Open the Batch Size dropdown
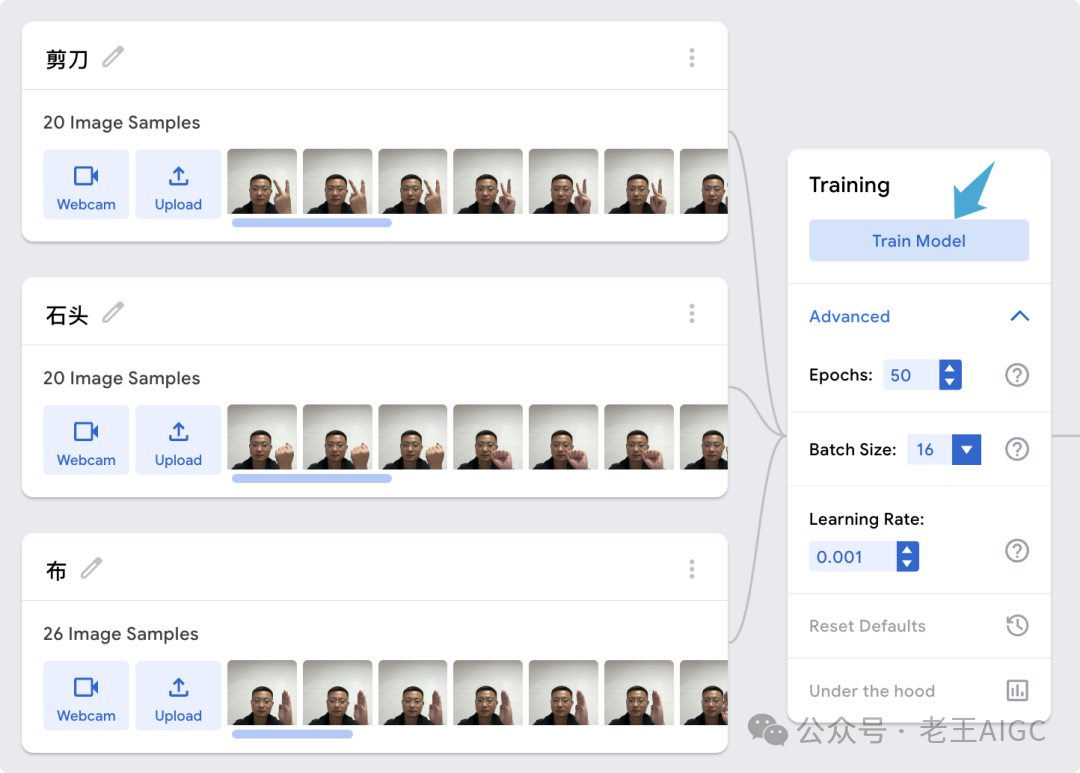 [966, 449]
